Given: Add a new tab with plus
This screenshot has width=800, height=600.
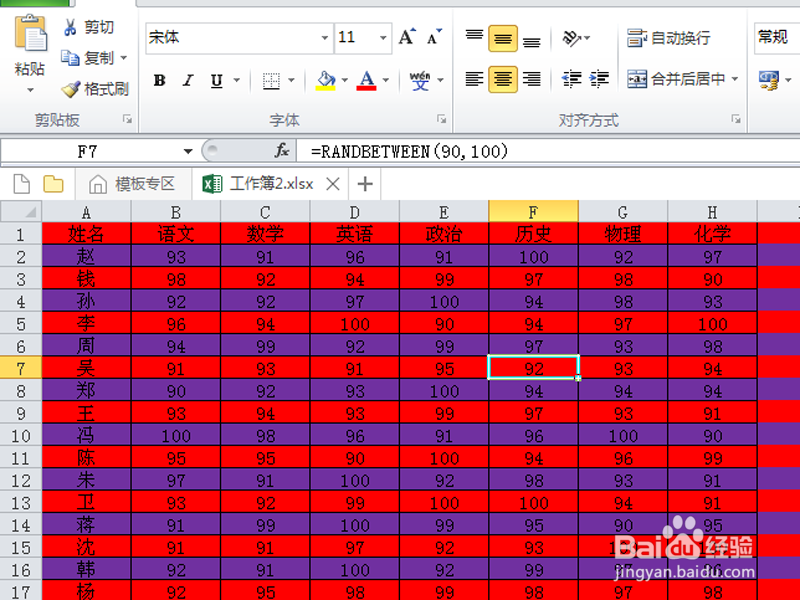Looking at the screenshot, I should point(365,184).
